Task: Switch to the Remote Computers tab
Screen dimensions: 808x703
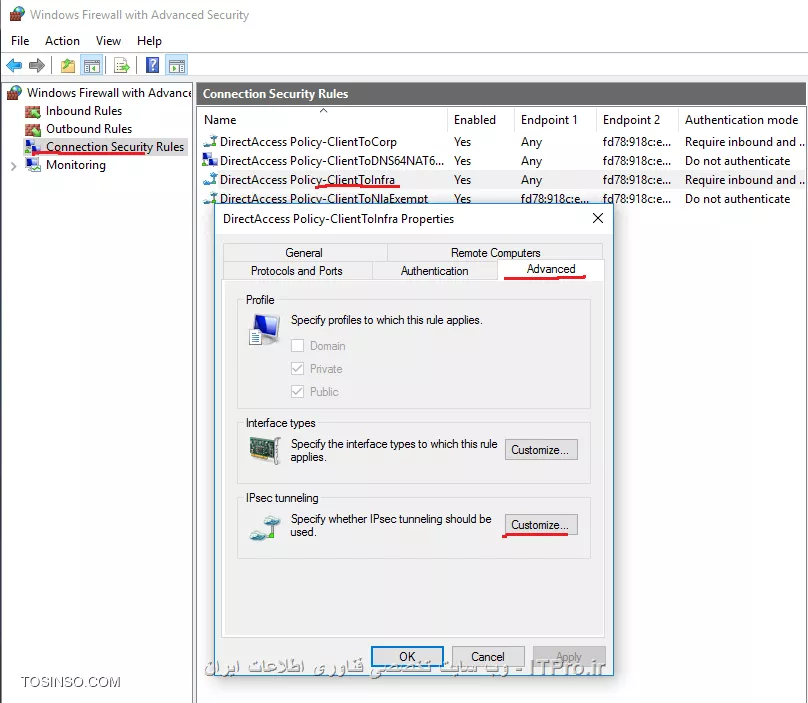Action: (x=495, y=253)
